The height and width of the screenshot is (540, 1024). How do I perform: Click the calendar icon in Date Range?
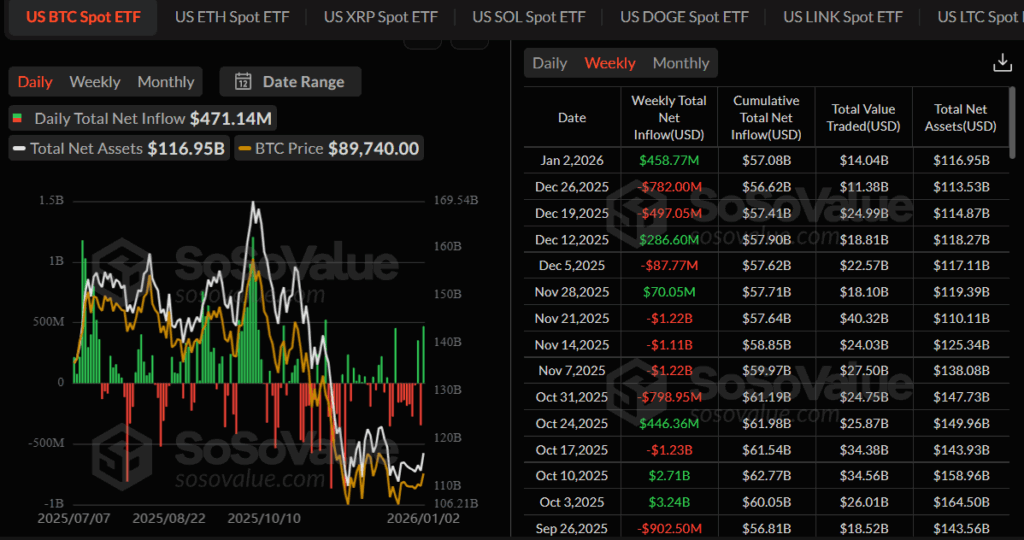243,82
